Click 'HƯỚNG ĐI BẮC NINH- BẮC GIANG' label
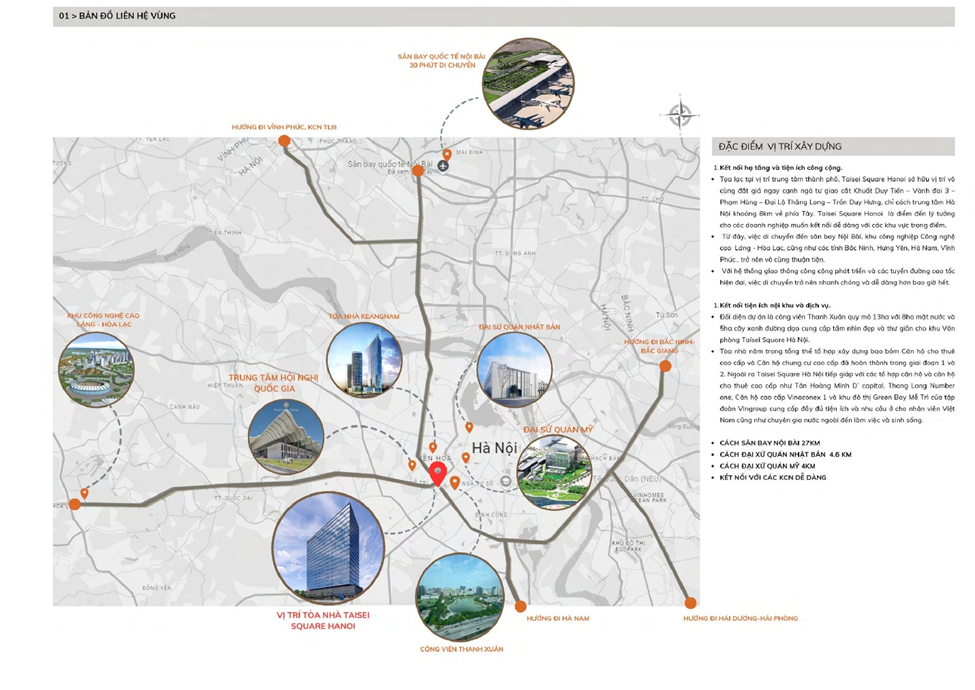Viewport: 975px width, 690px height. point(659,346)
